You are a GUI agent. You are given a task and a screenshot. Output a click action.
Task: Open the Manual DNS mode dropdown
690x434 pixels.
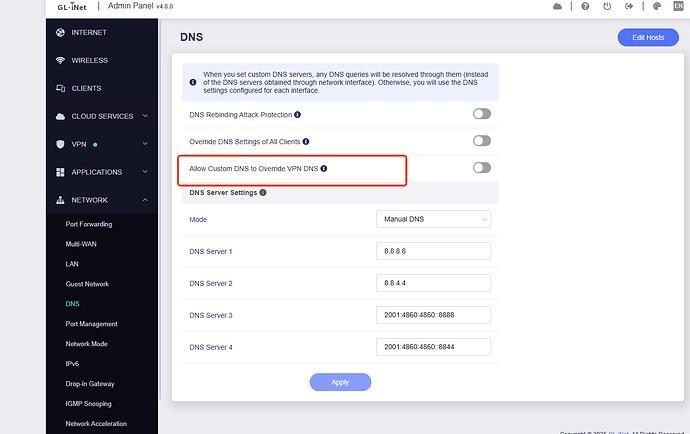pos(433,219)
